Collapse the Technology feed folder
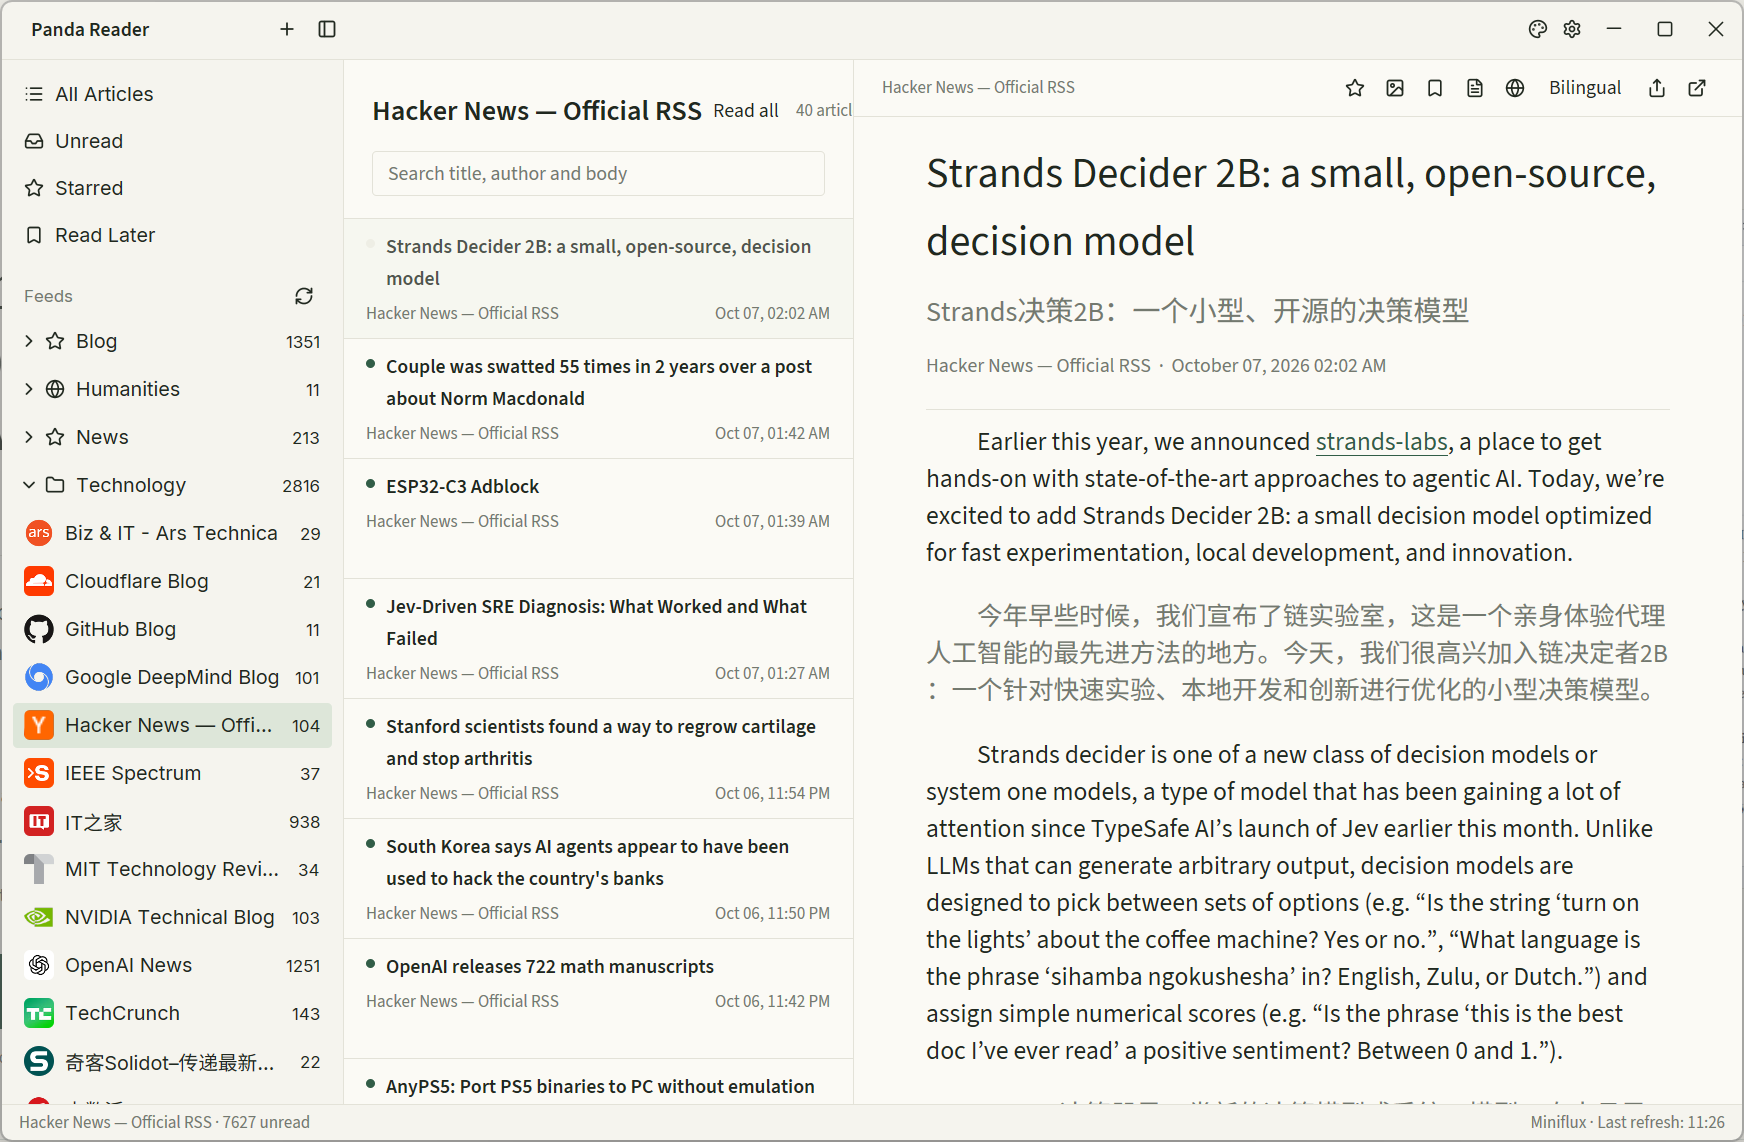This screenshot has width=1744, height=1142. tap(29, 485)
